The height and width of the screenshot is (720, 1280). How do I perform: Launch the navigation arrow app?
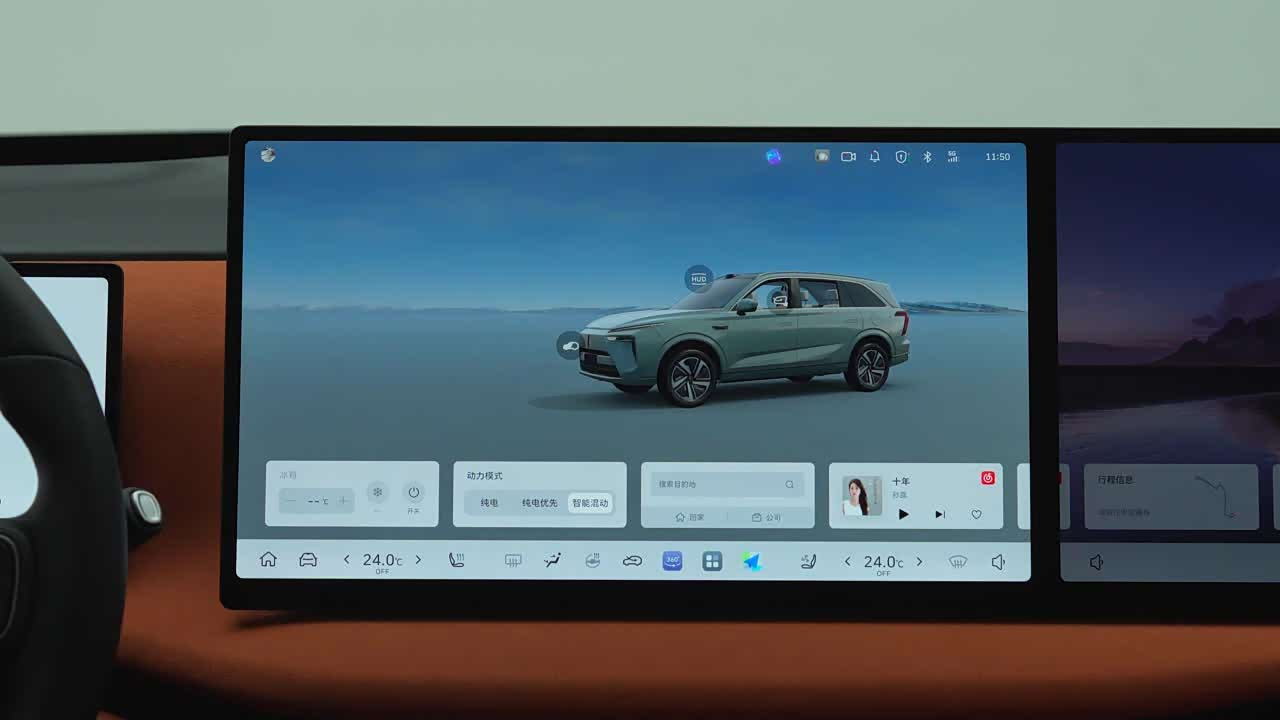coord(752,561)
